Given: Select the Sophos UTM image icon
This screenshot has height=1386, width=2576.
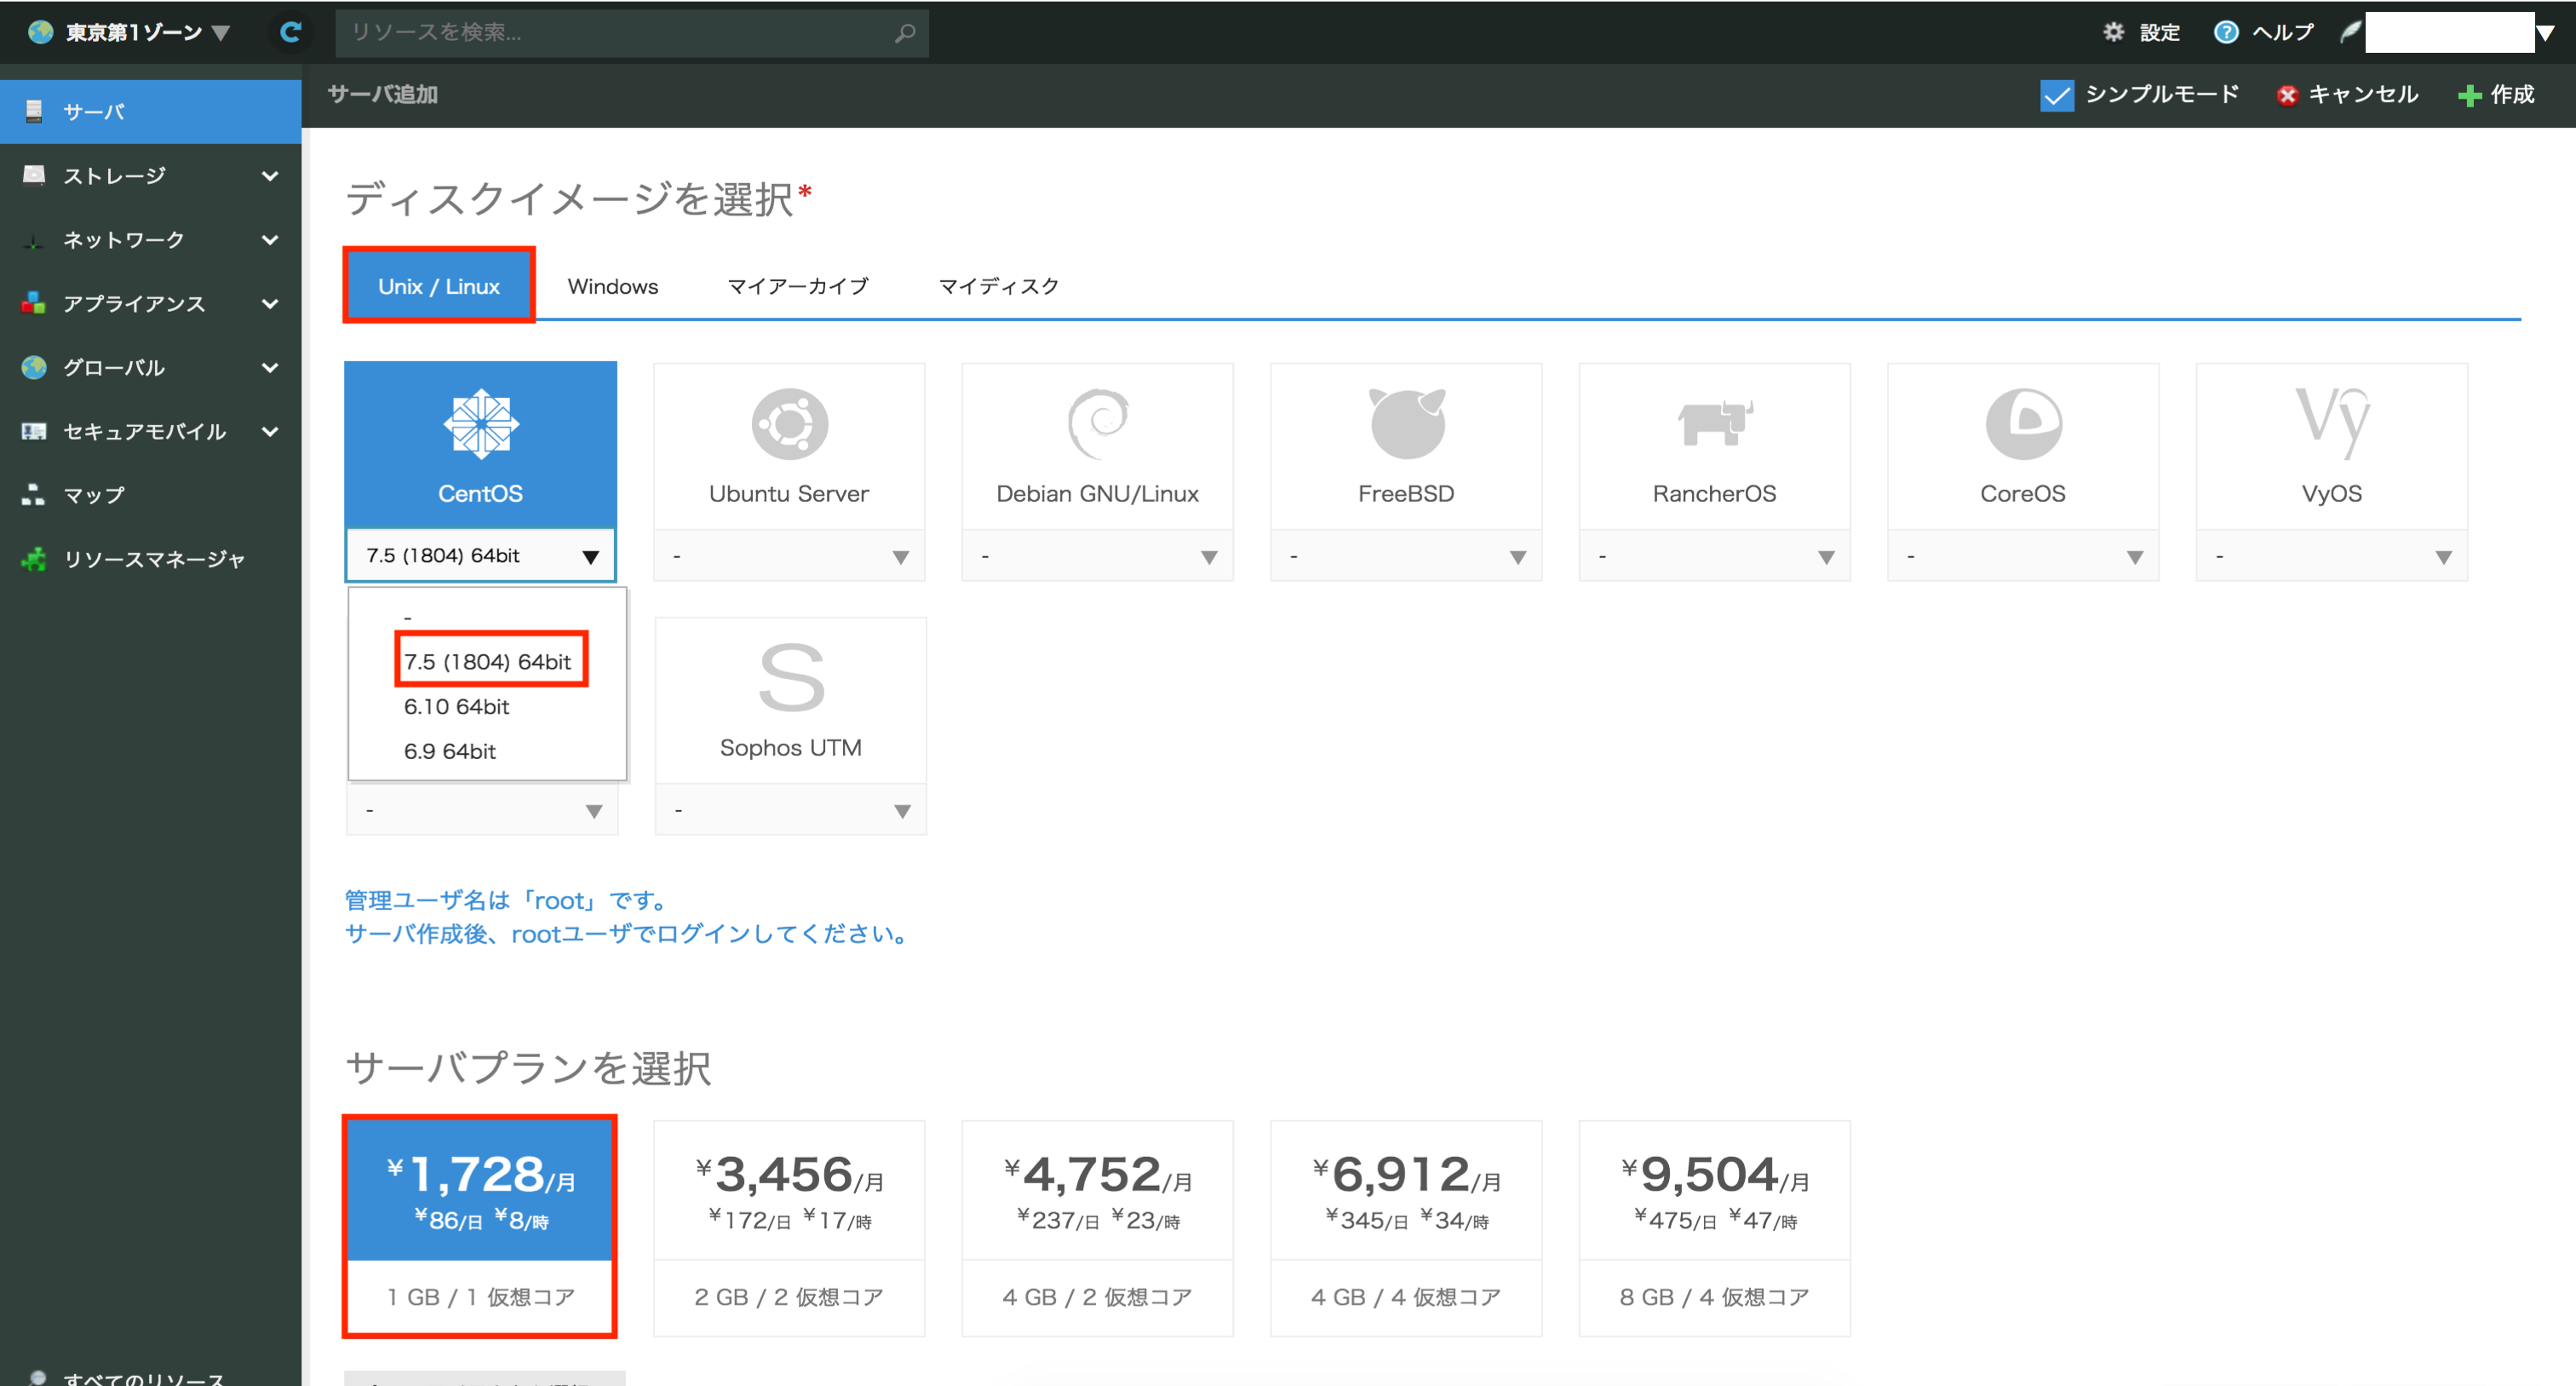Looking at the screenshot, I should (x=790, y=680).
